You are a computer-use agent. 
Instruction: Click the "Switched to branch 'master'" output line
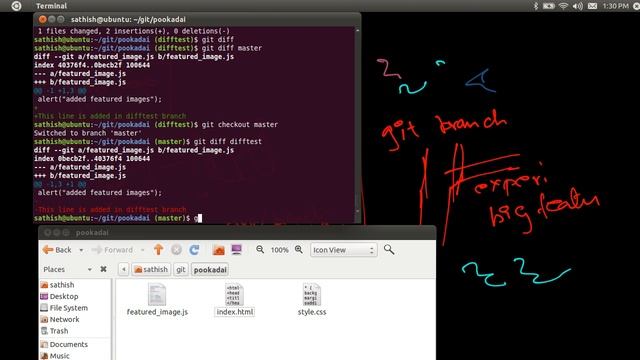click(x=88, y=133)
